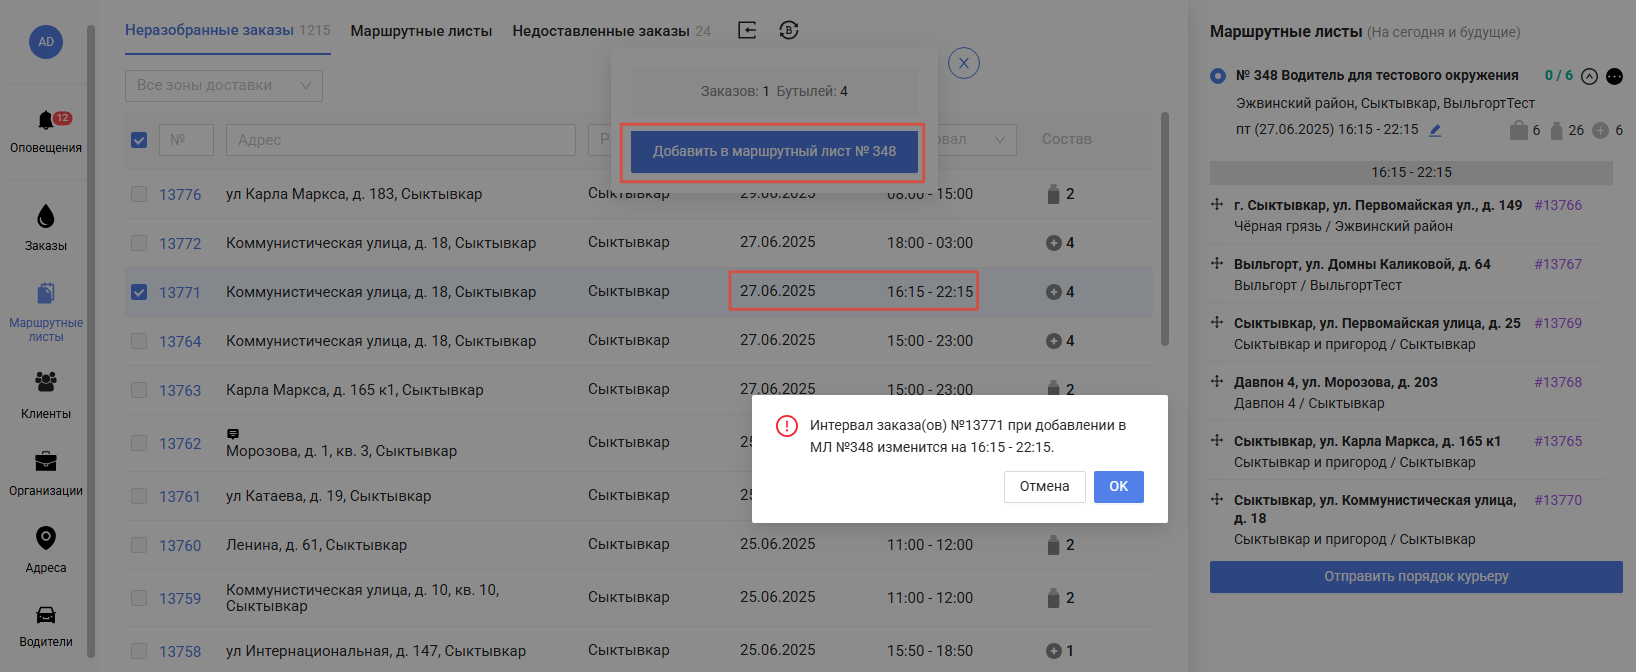Click the left sidebar scrollbar
Viewport: 1636px width, 672px height.
pos(91,340)
